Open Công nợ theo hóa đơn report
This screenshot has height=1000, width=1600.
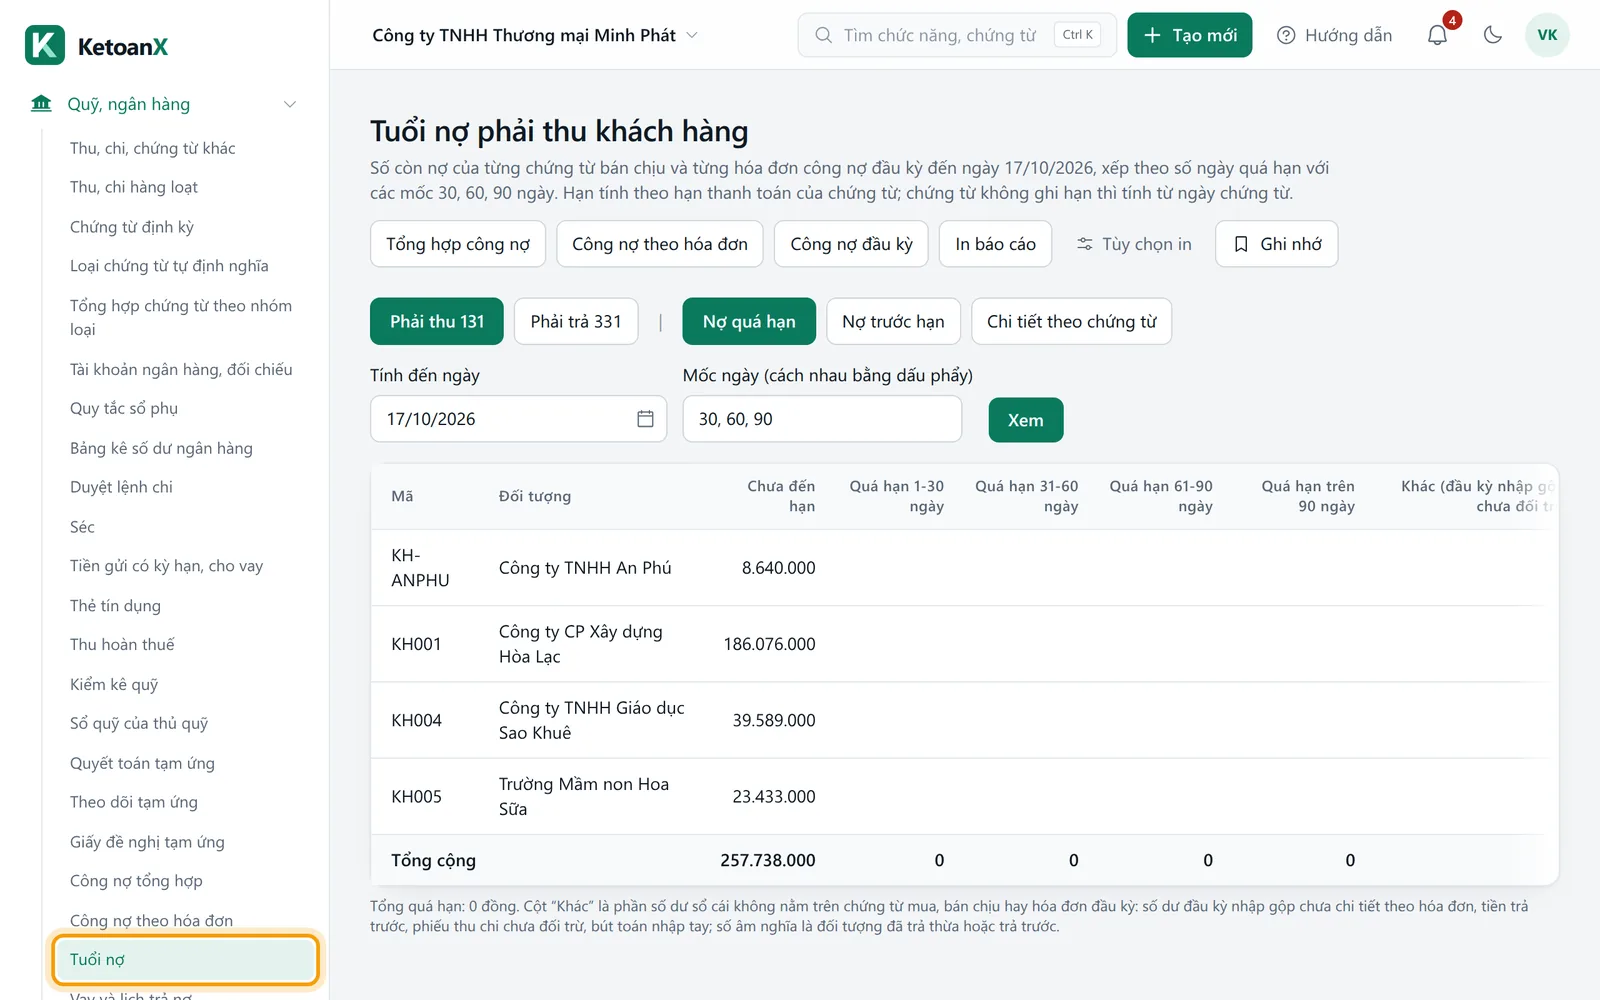click(x=660, y=244)
